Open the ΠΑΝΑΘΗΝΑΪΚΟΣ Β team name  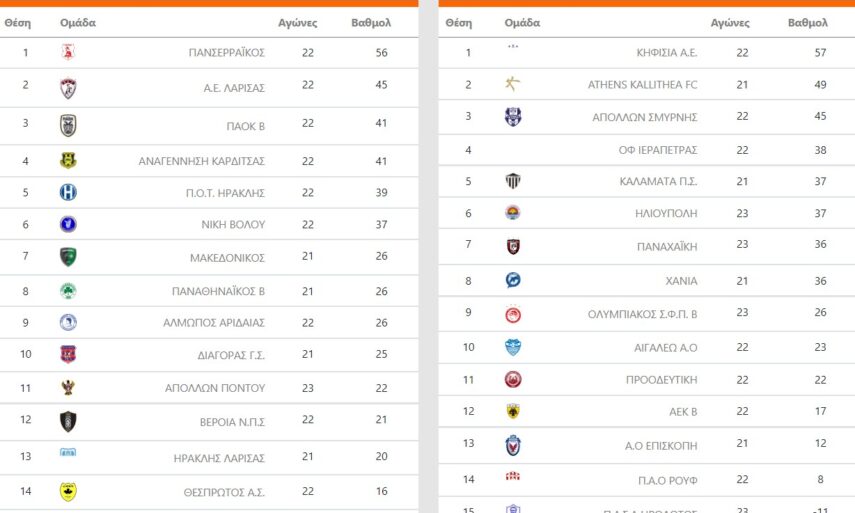click(218, 292)
